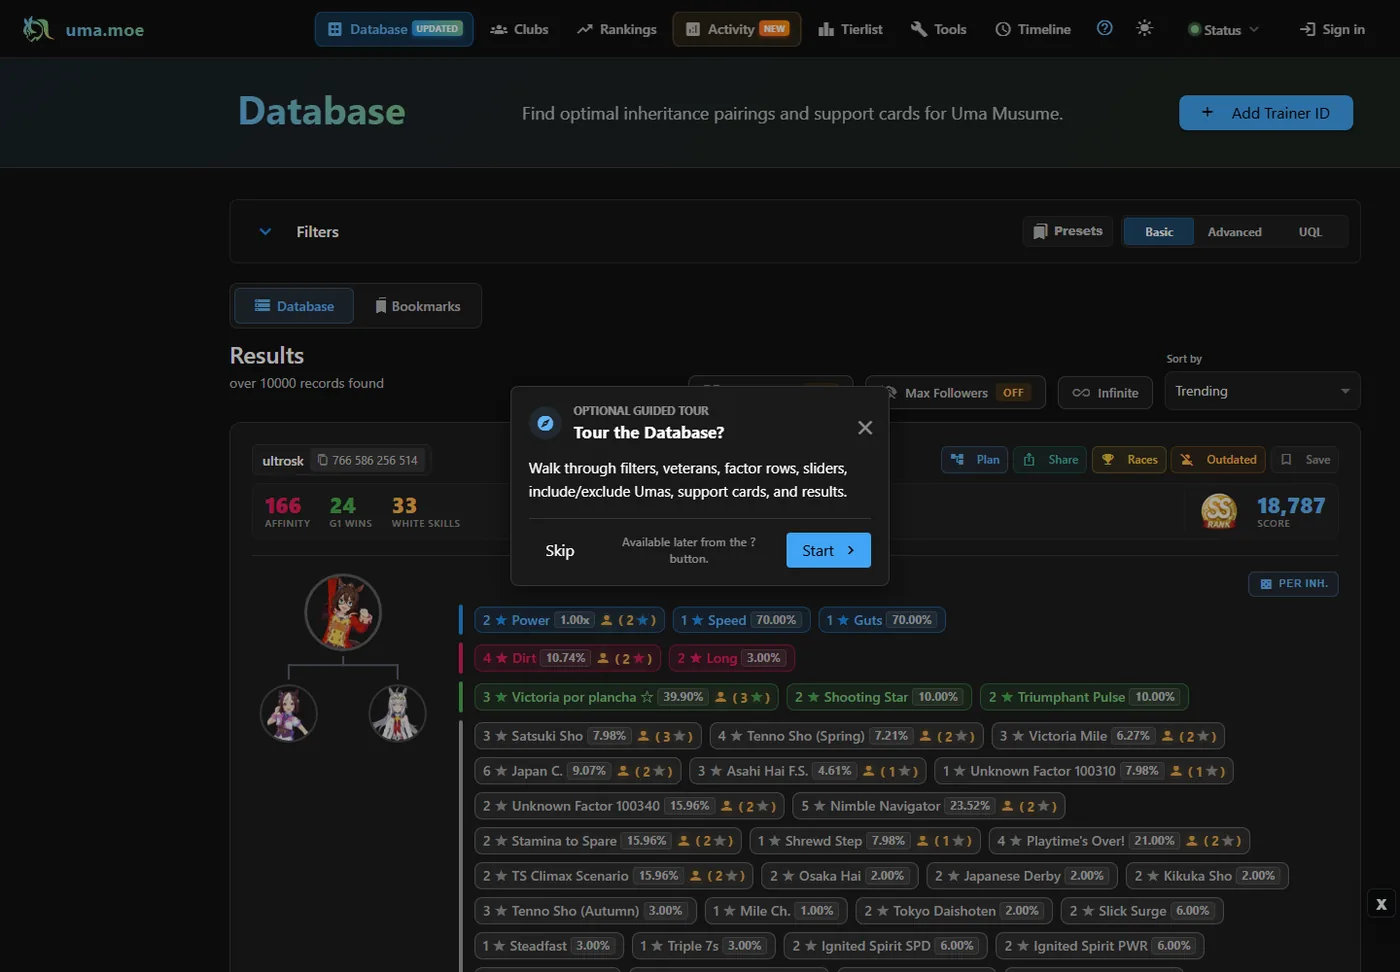Image resolution: width=1400 pixels, height=972 pixels.
Task: Open the Tools menu
Action: coord(938,29)
